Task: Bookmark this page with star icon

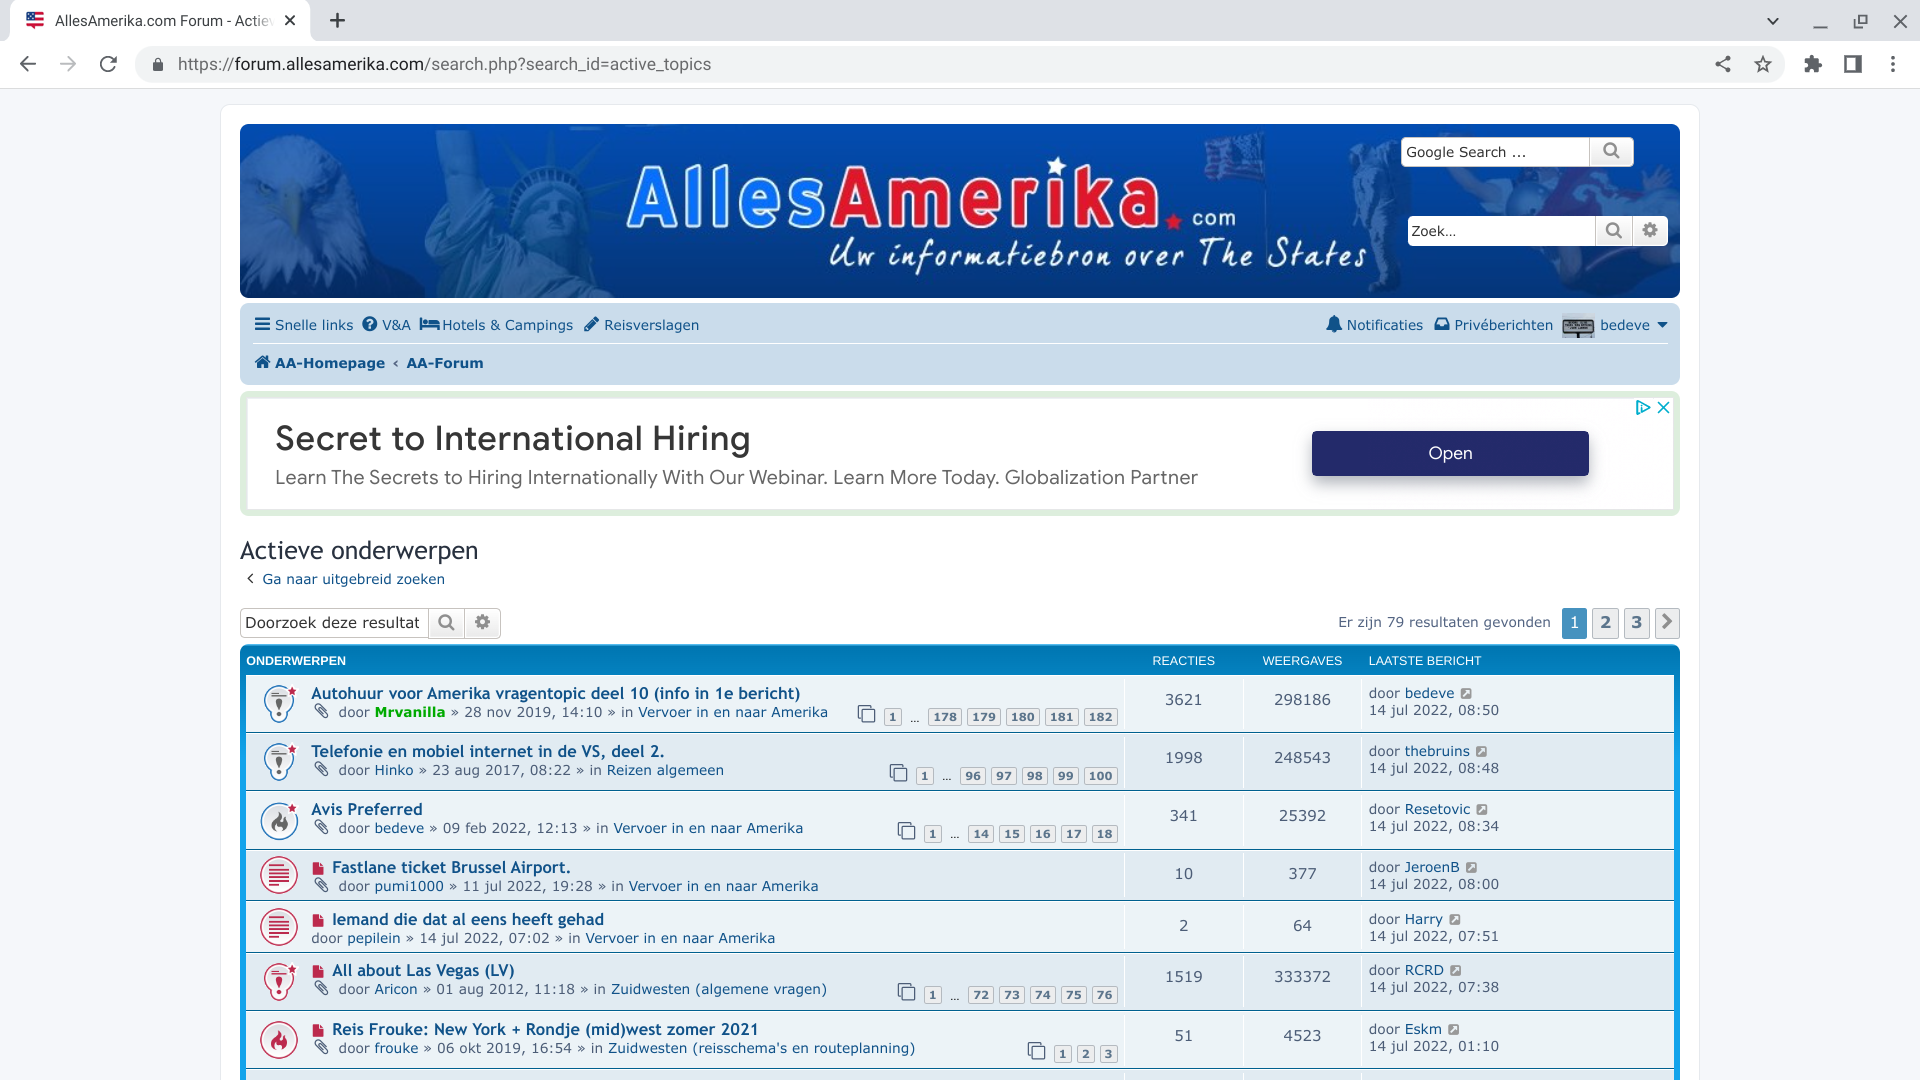Action: click(x=1763, y=64)
